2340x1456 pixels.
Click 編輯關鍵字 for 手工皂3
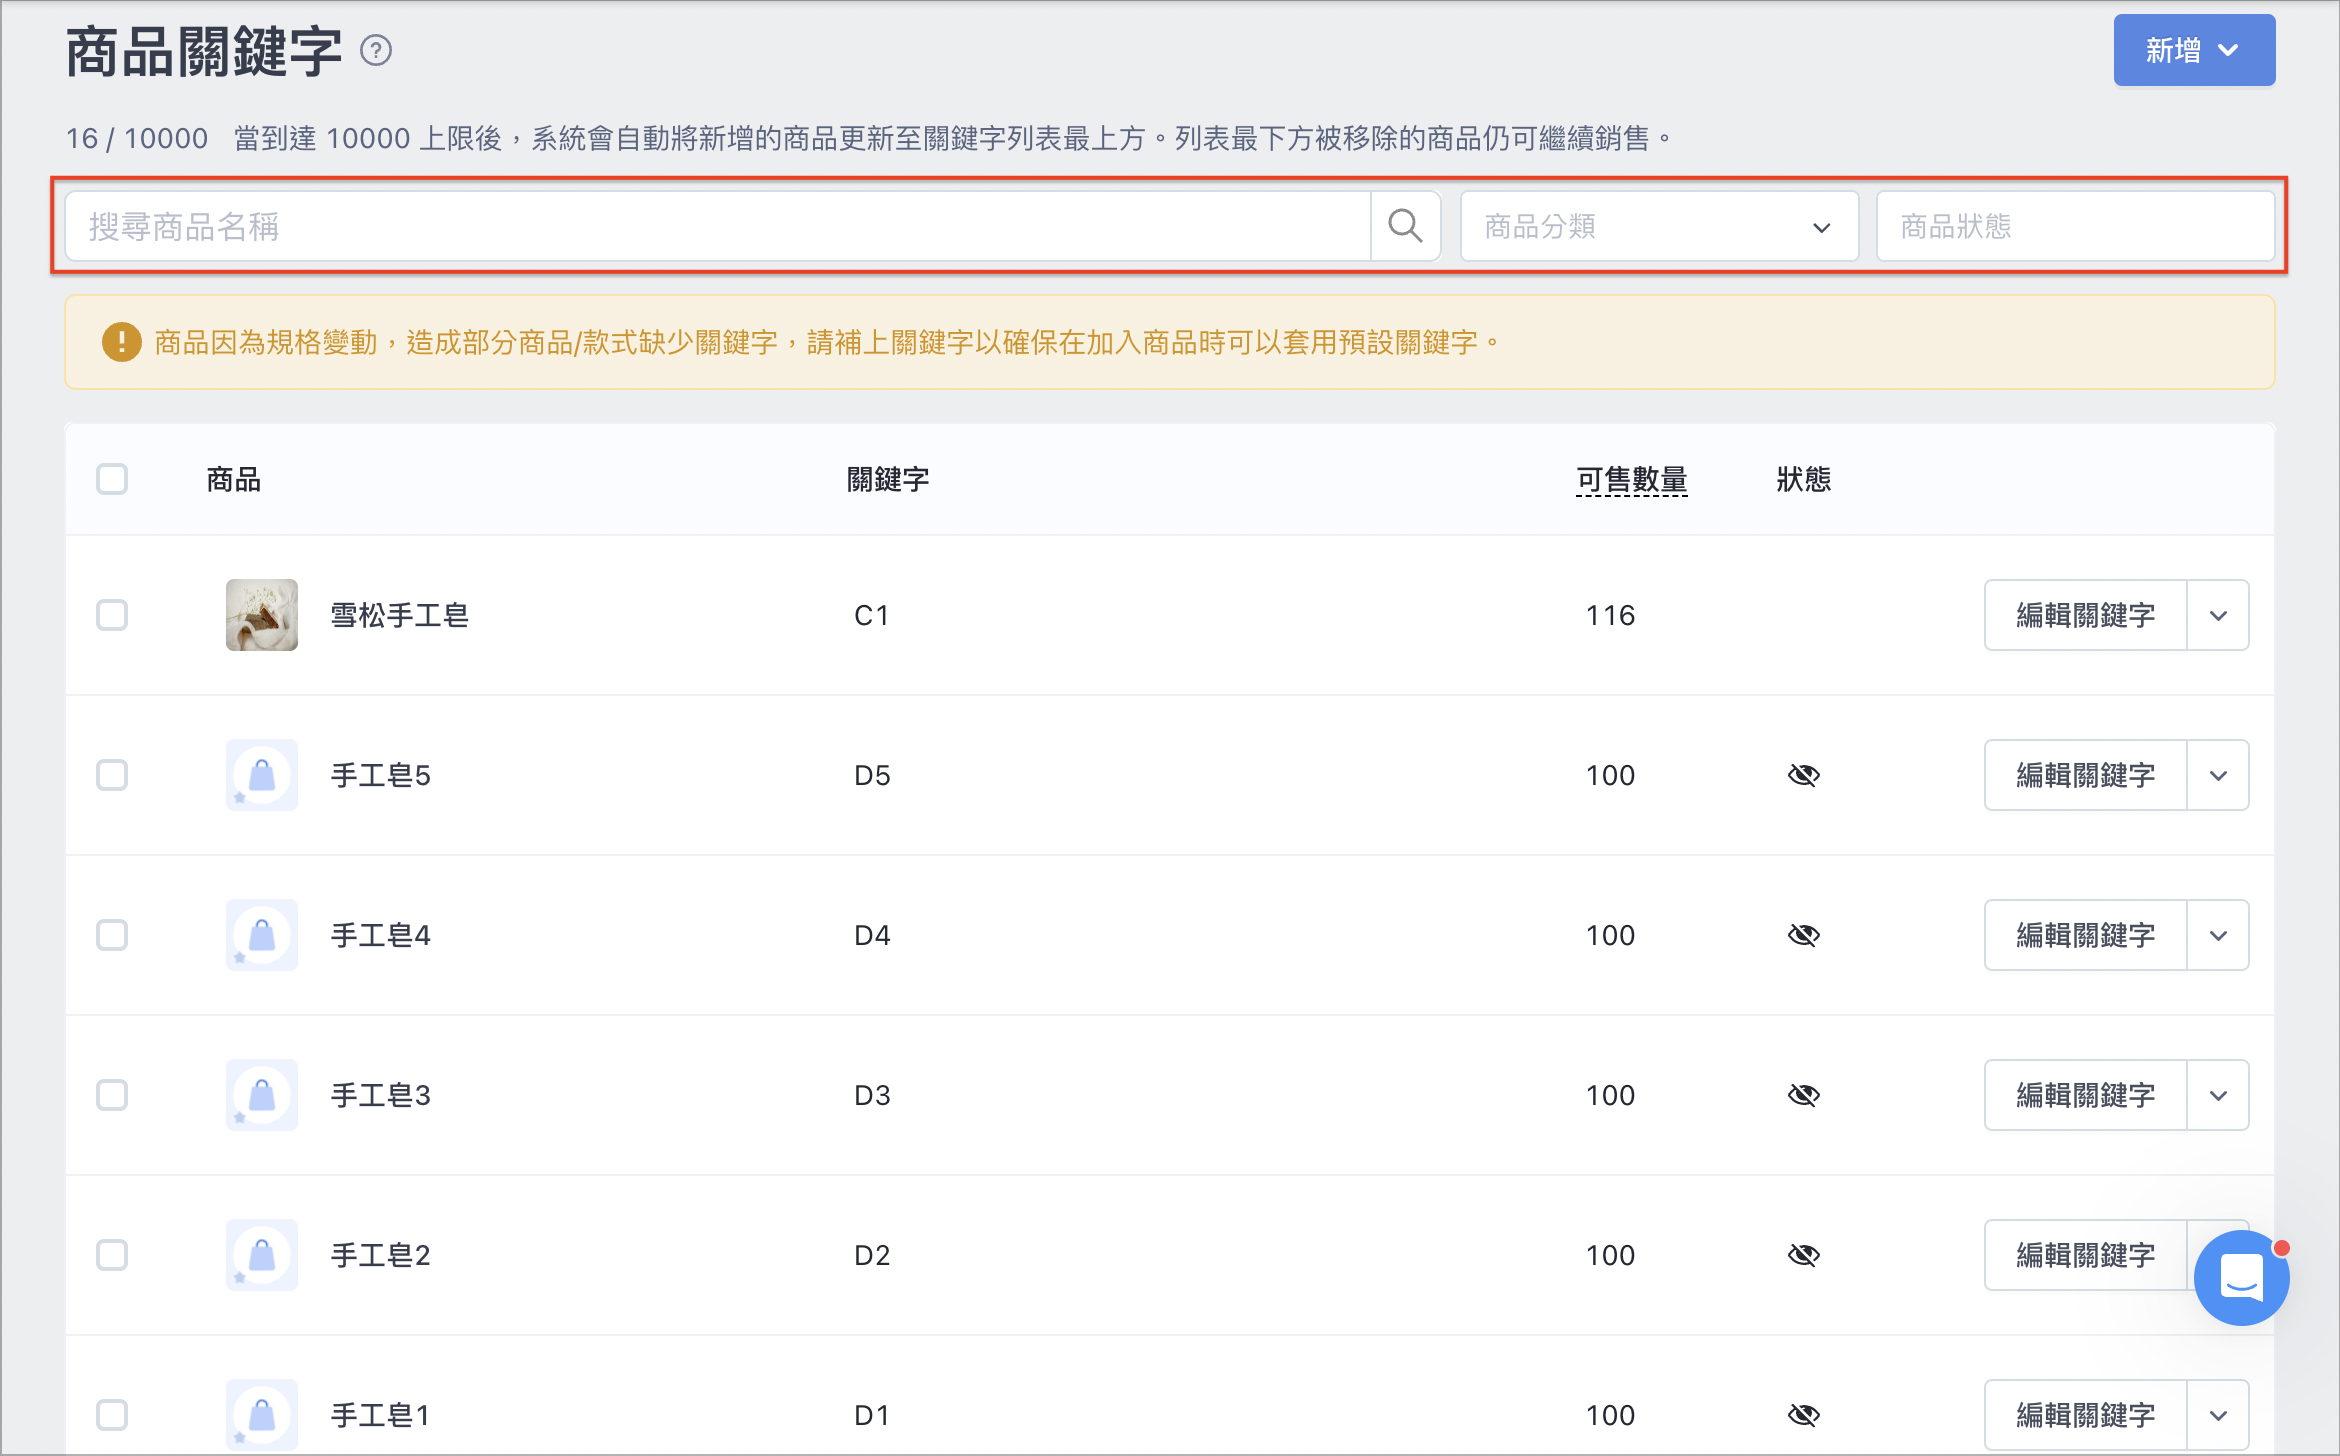coord(2085,1095)
